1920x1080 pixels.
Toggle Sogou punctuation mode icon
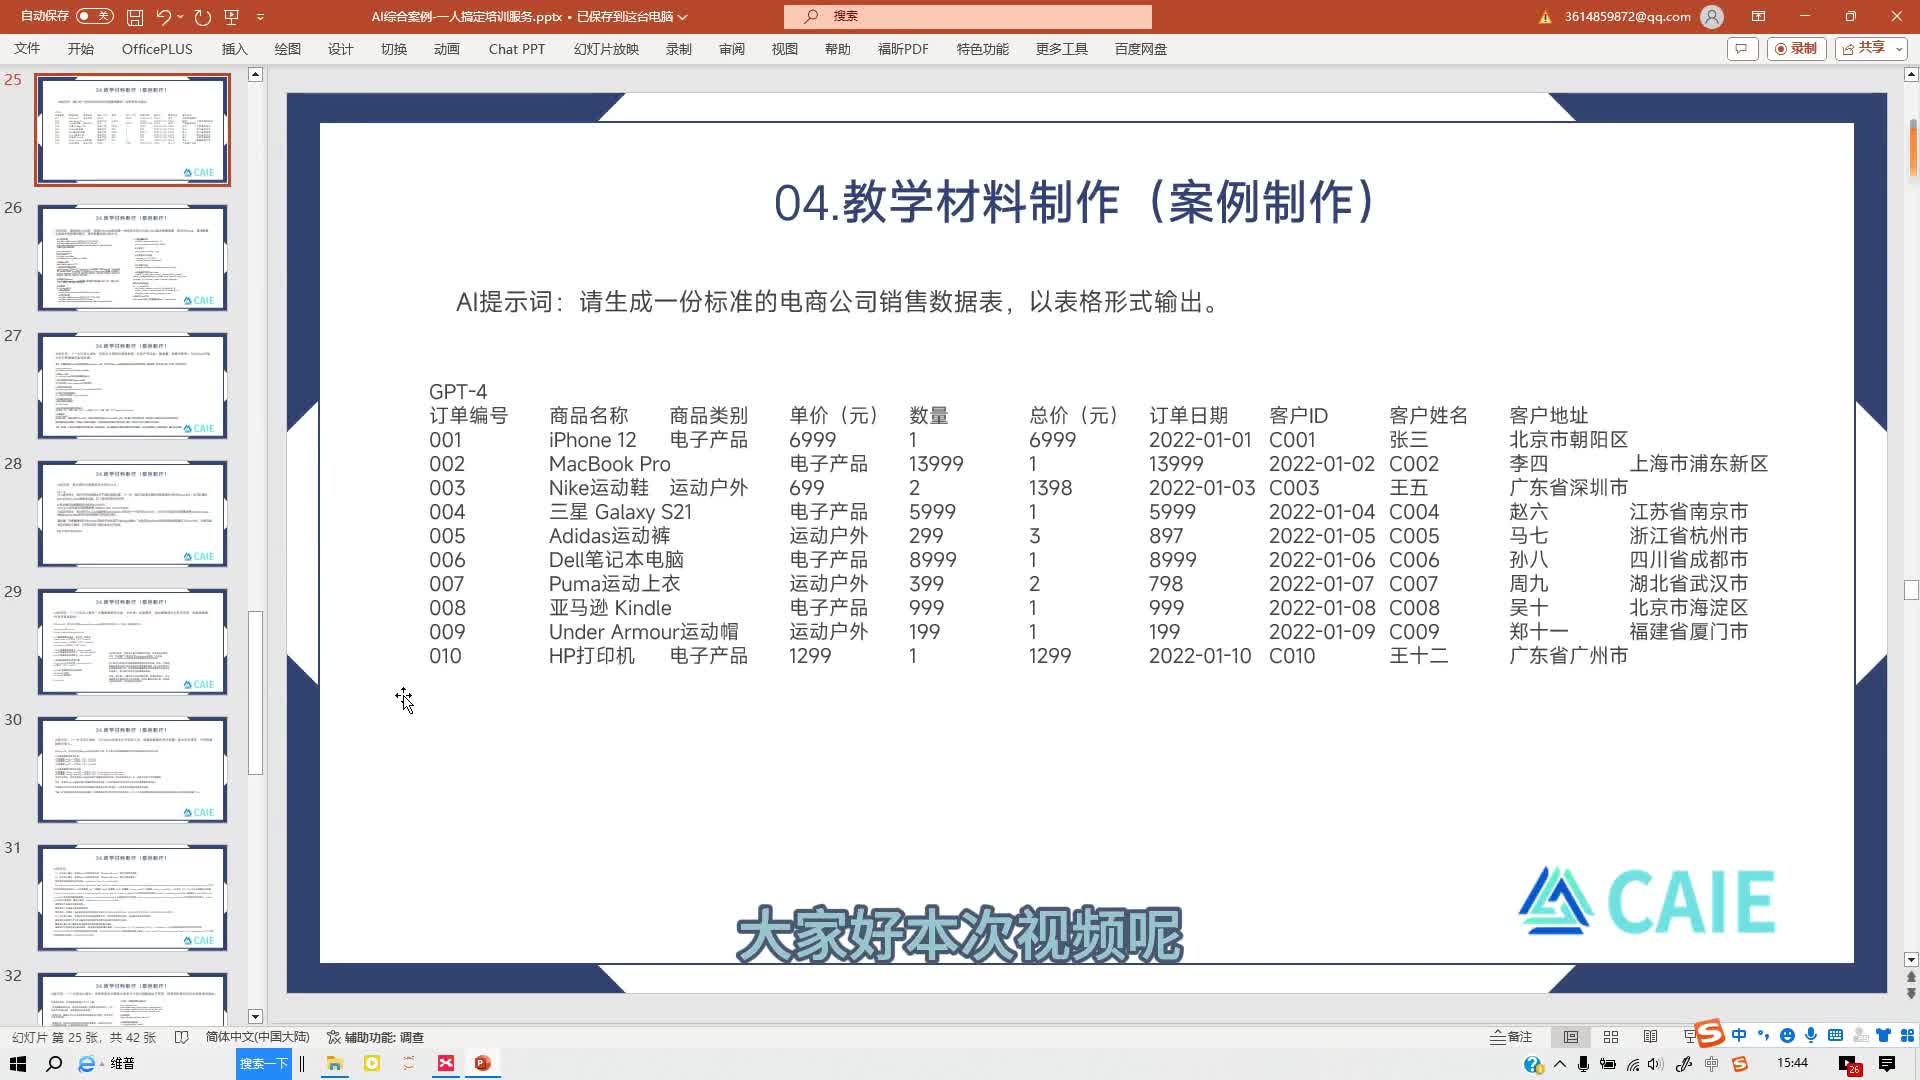click(1763, 1036)
